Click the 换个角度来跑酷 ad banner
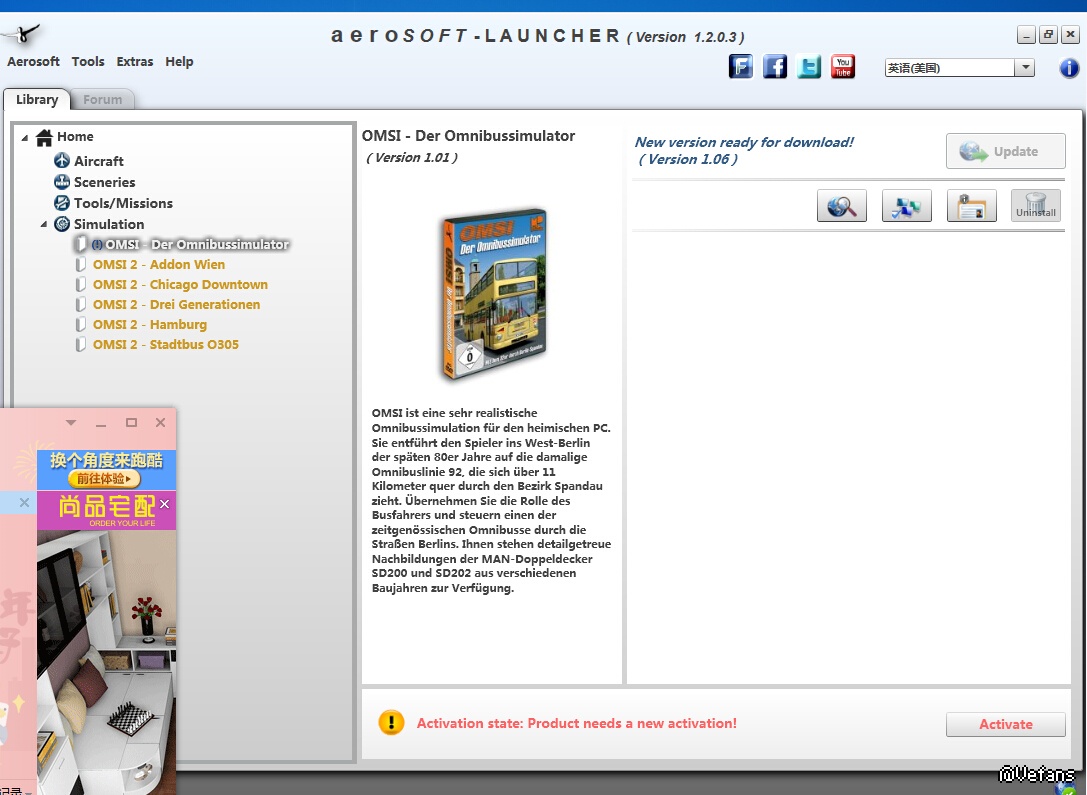 pyautogui.click(x=106, y=469)
